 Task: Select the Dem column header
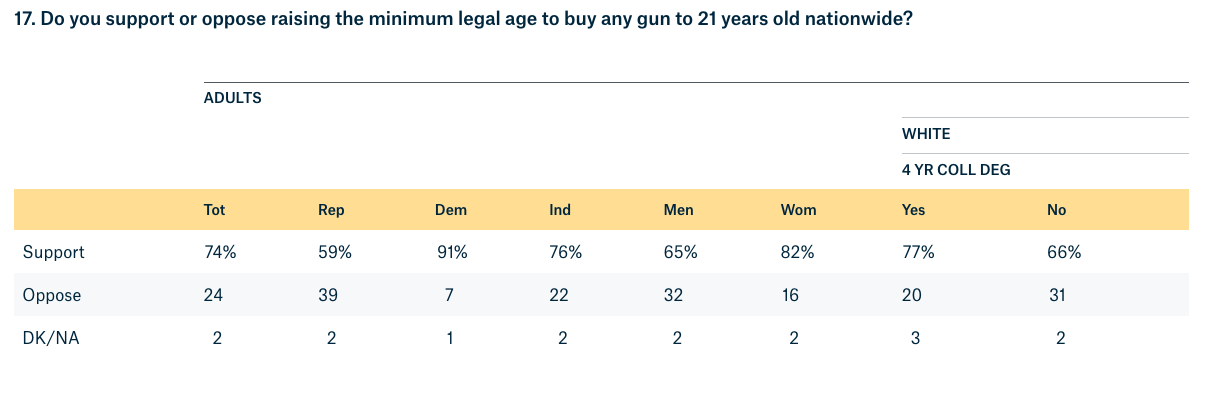tap(450, 210)
